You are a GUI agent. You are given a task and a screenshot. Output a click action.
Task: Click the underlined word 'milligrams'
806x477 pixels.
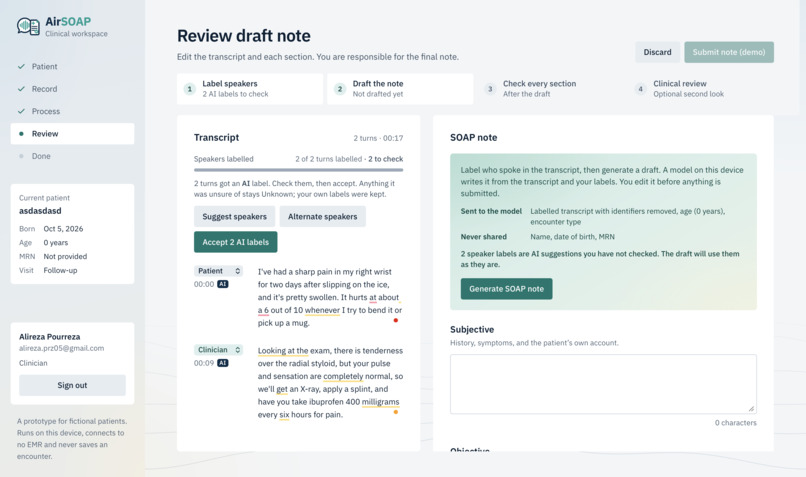(380, 401)
